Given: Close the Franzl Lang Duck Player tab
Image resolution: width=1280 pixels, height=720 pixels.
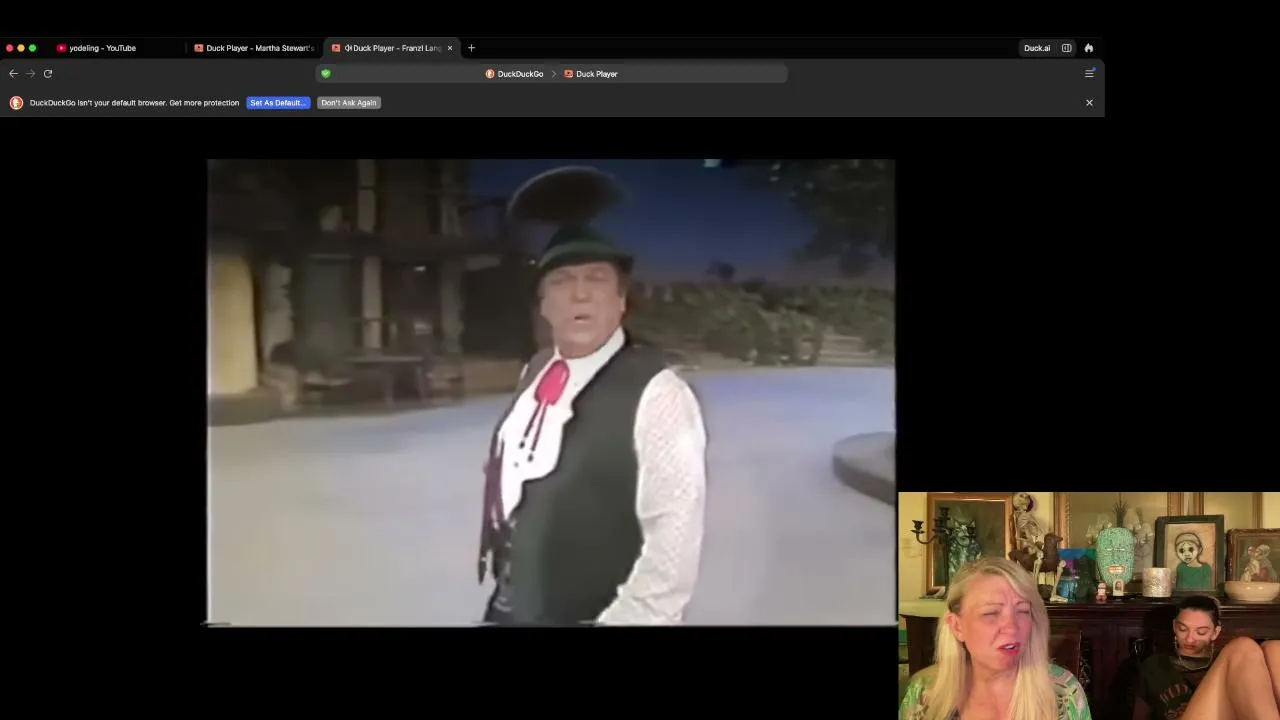Looking at the screenshot, I should click(450, 48).
